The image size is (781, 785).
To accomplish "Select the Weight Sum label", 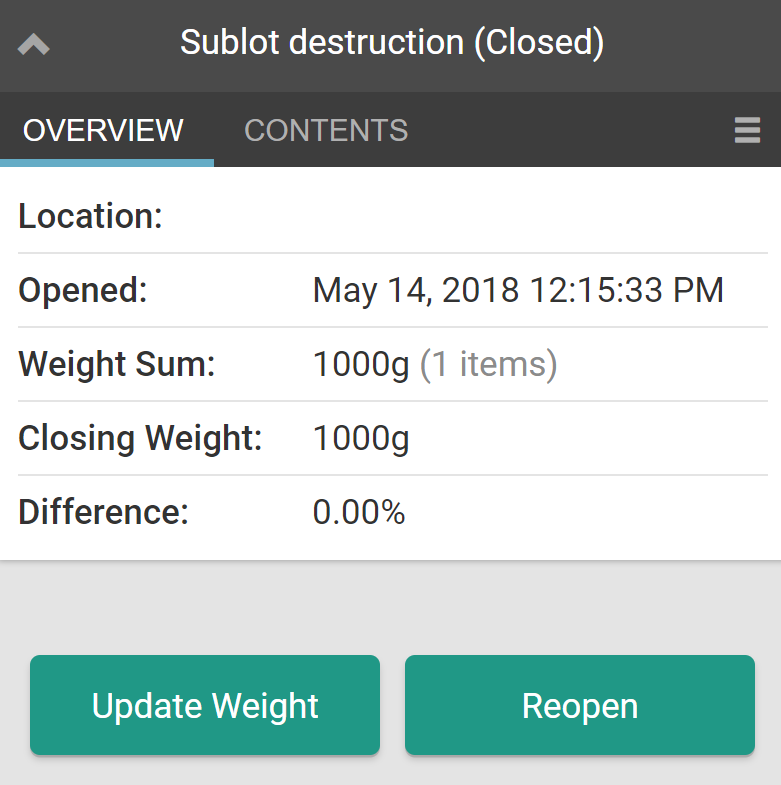I will (117, 365).
